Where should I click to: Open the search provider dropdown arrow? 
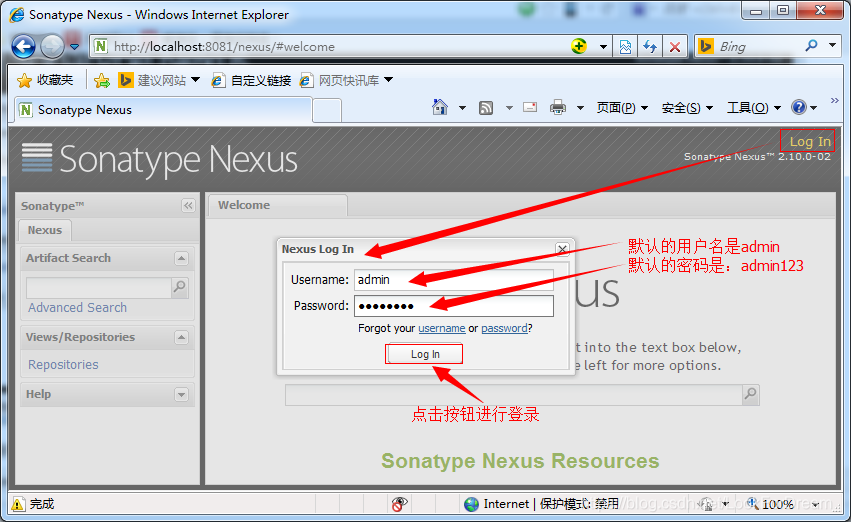(x=832, y=46)
